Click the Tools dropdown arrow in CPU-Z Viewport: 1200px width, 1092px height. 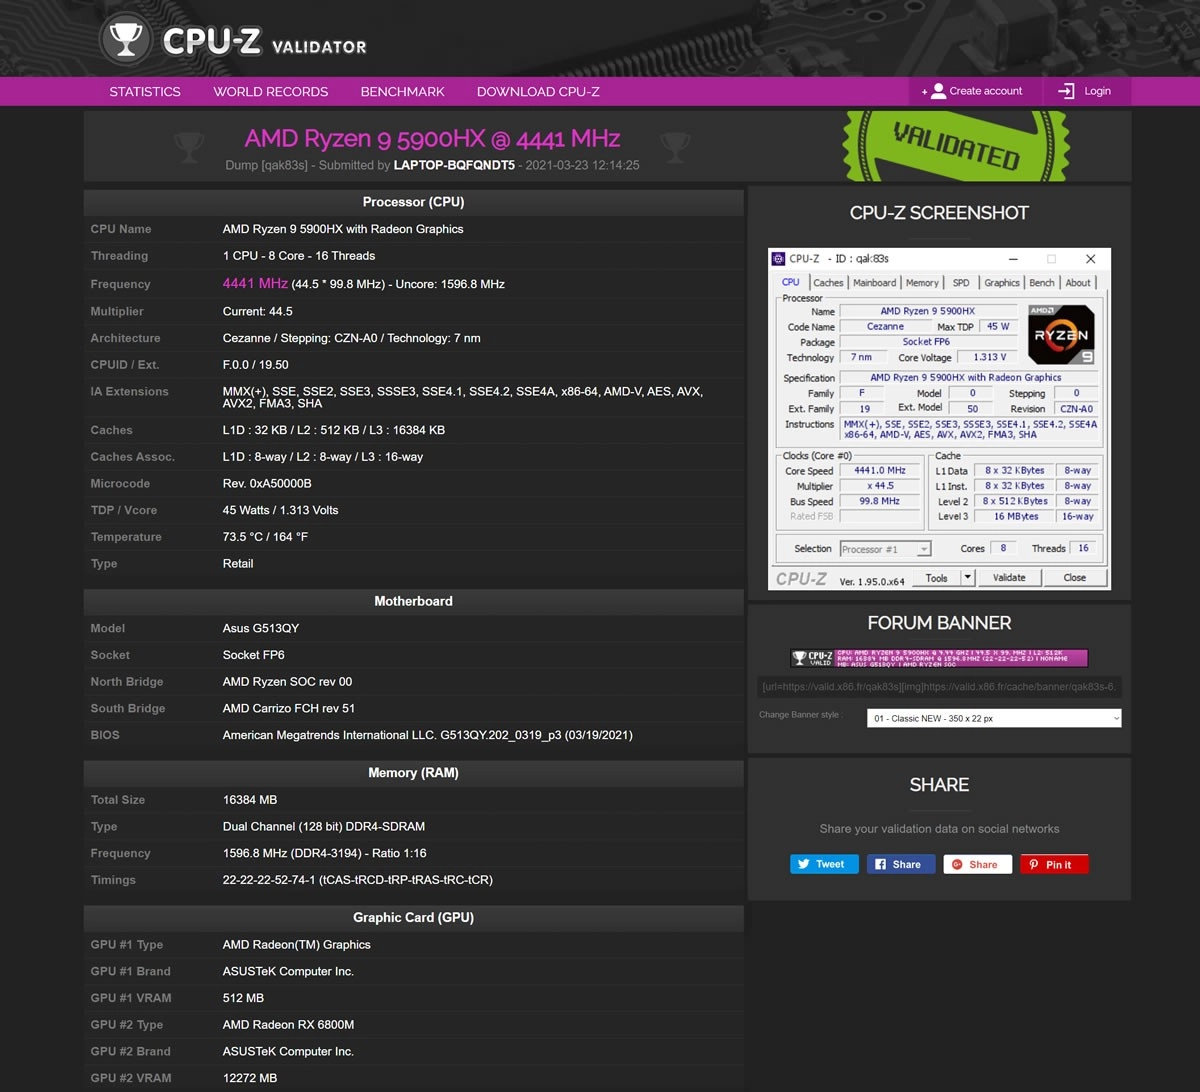click(x=967, y=577)
